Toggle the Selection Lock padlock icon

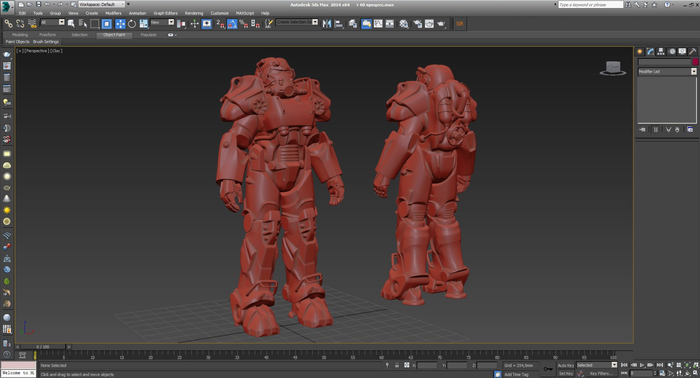click(397, 365)
